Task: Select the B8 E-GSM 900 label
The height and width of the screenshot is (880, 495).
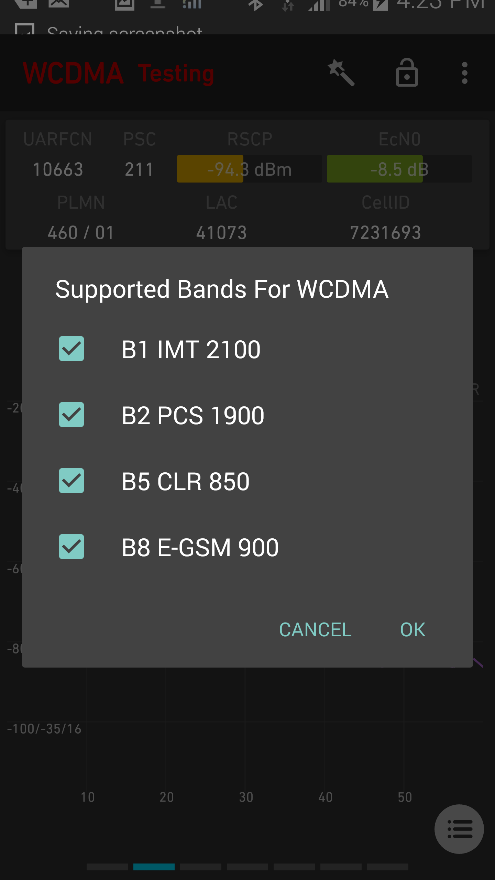Action: coord(200,547)
